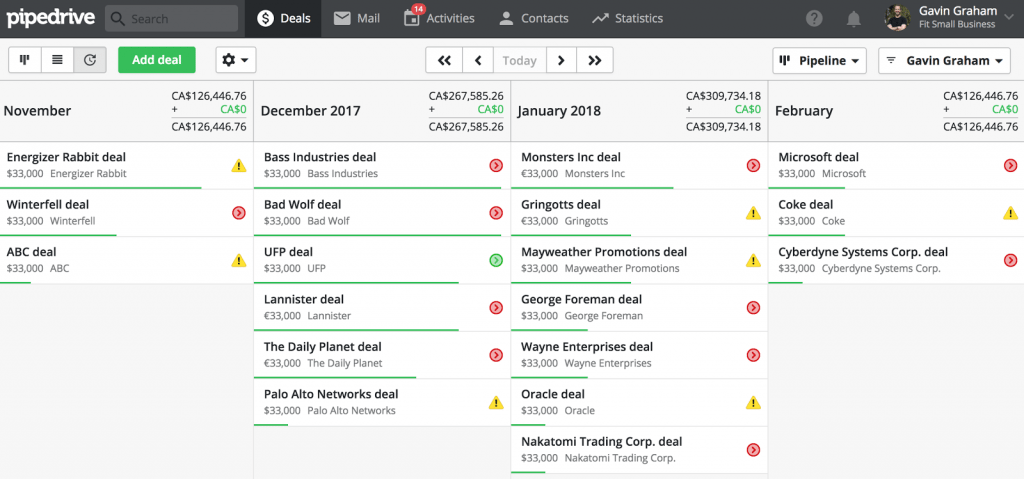Viewport: 1024px width, 479px height.
Task: Click red arrow icon on George Foreman deal
Action: click(753, 307)
